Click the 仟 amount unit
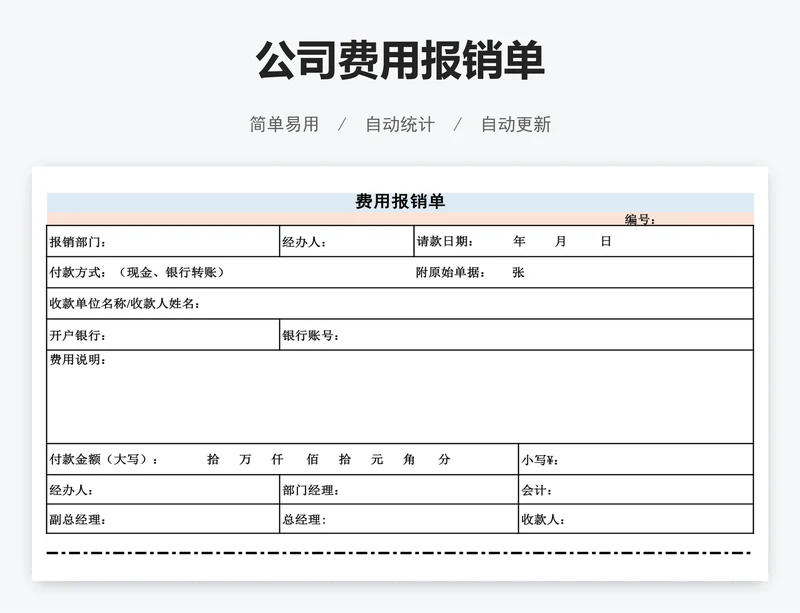 [x=278, y=459]
